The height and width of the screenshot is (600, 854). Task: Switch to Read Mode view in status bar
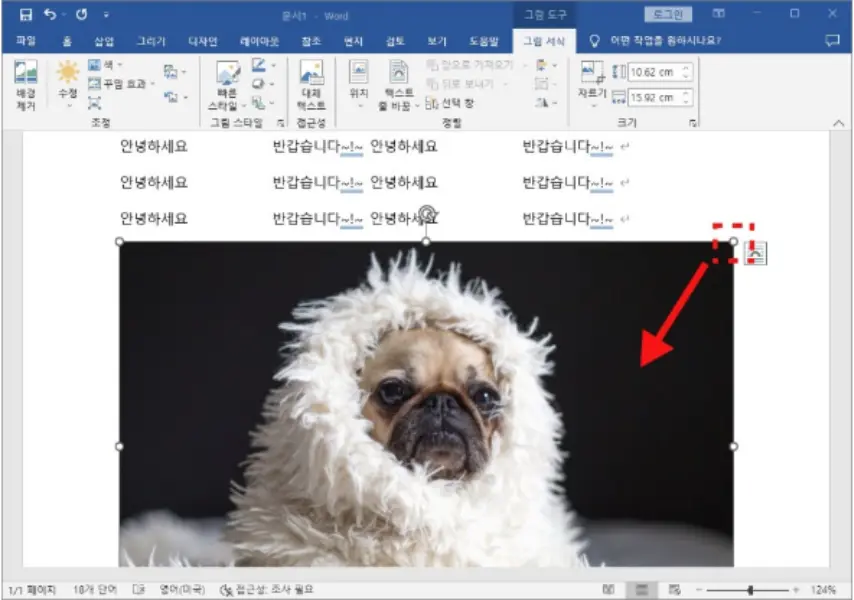[609, 590]
